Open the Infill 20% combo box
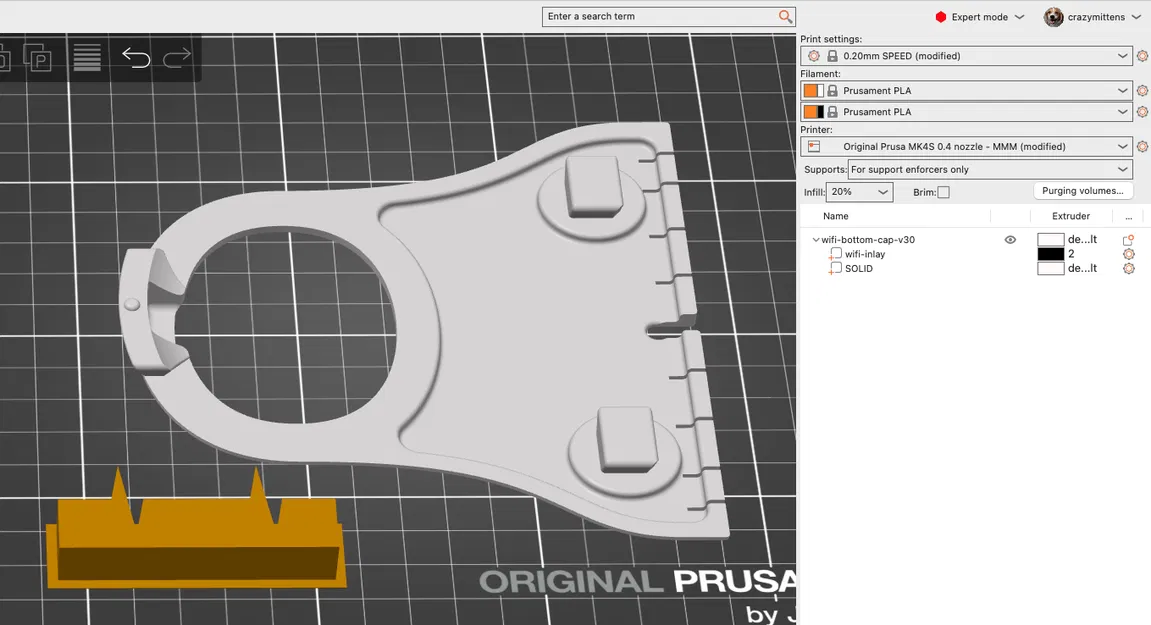 859,192
